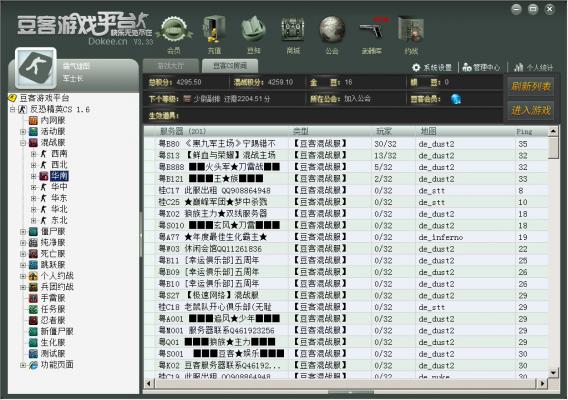Viewport: 568px width, 400px height.
Task: Select the 忍者服 tree icon
Action: [33, 321]
